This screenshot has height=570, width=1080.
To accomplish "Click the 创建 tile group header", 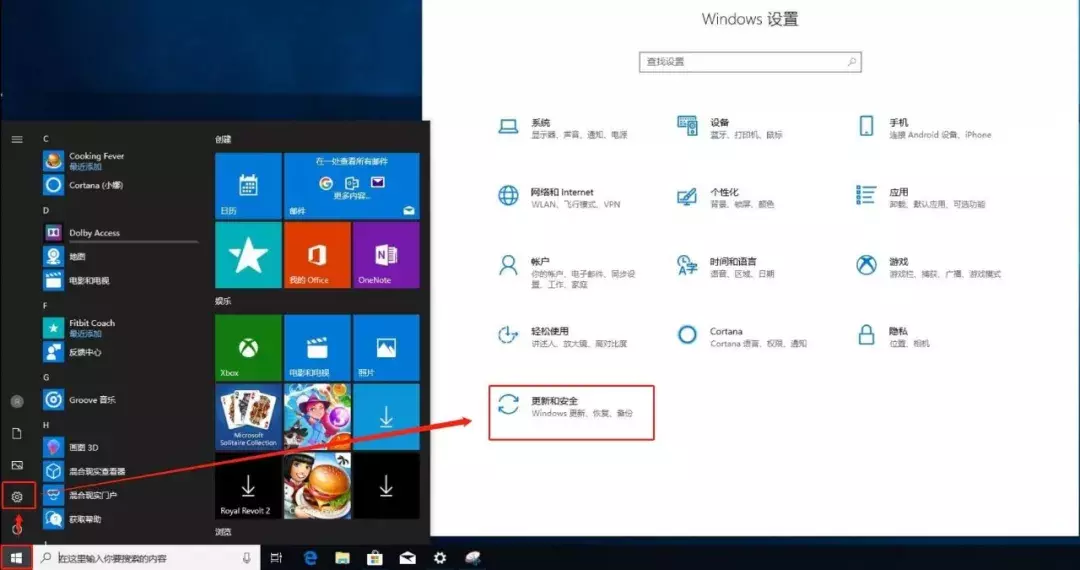I will coord(223,139).
